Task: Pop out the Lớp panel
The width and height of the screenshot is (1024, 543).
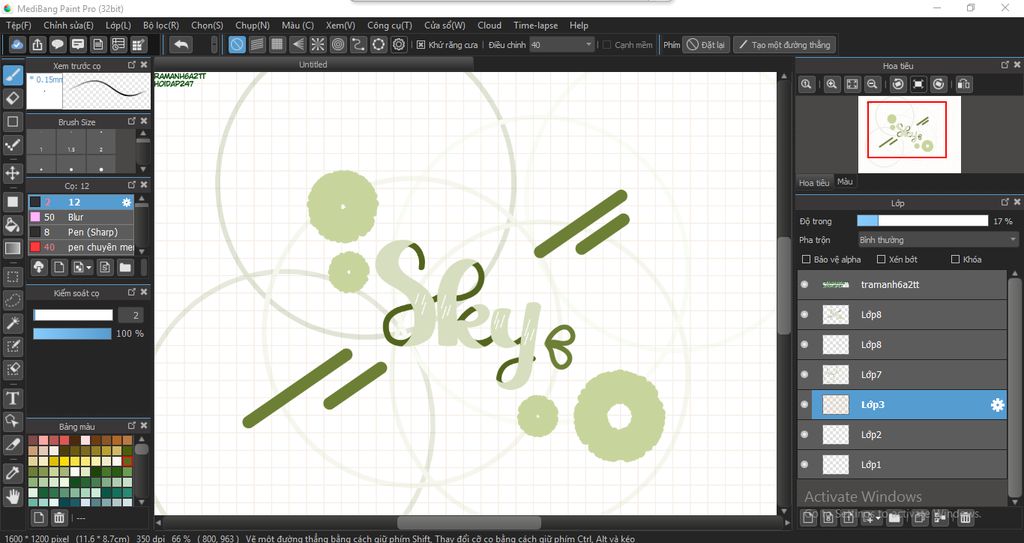Action: 1005,202
